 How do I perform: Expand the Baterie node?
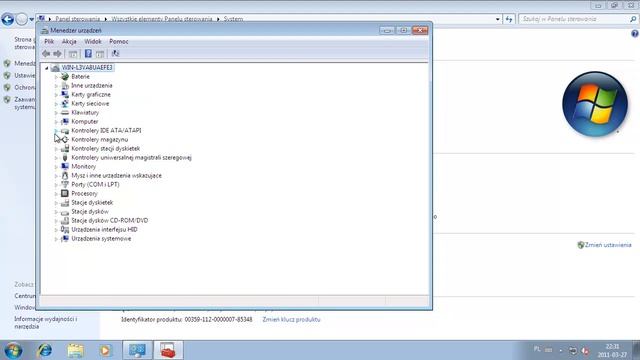click(x=56, y=77)
